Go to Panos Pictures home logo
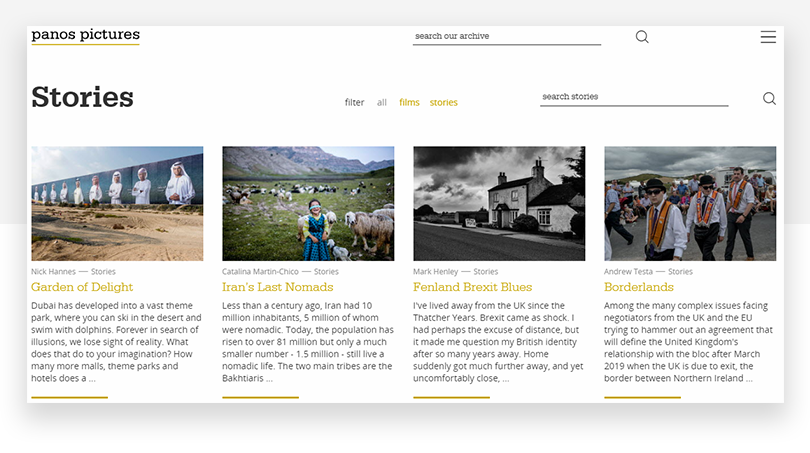The image size is (810, 453). pyautogui.click(x=85, y=36)
